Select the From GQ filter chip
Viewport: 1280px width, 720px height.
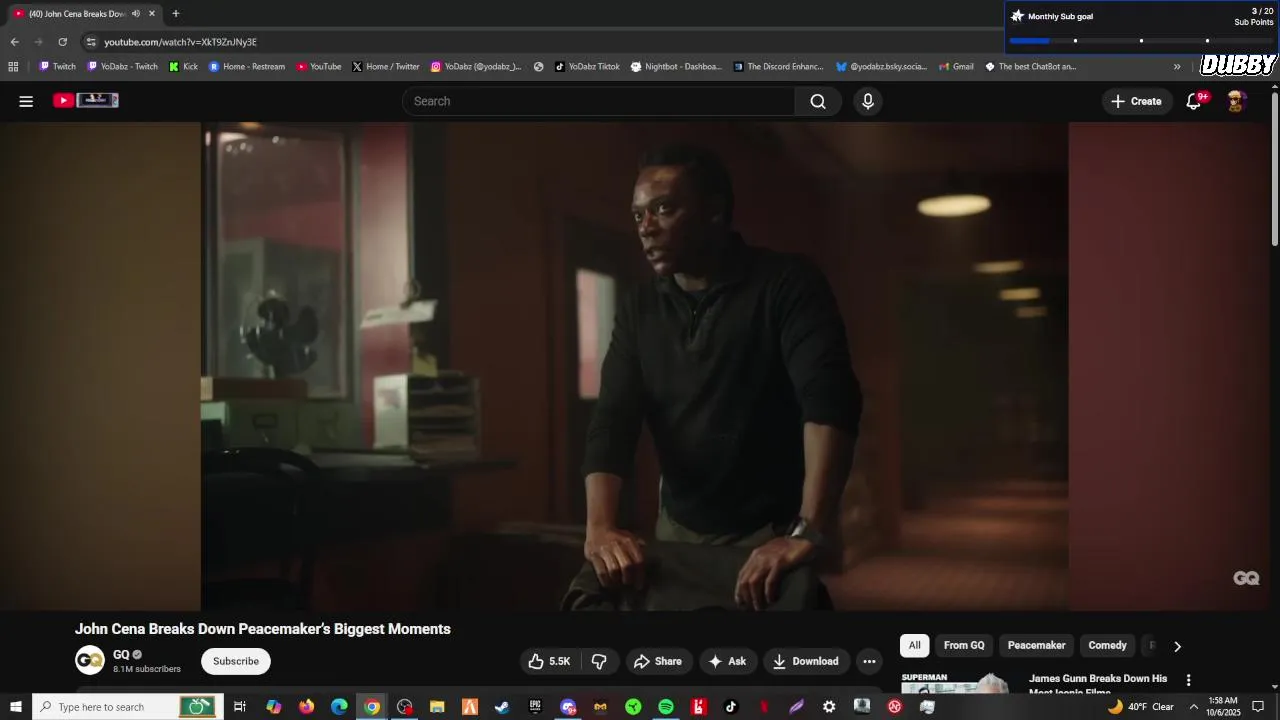(964, 646)
